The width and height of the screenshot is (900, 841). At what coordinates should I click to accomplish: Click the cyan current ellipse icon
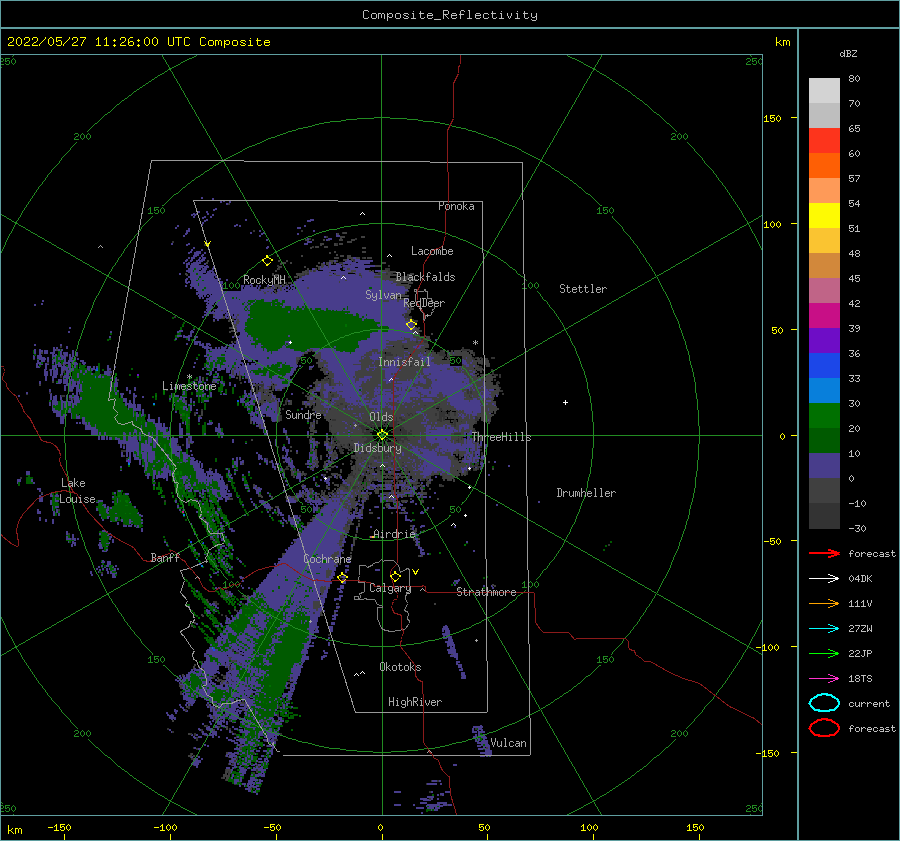tap(824, 703)
